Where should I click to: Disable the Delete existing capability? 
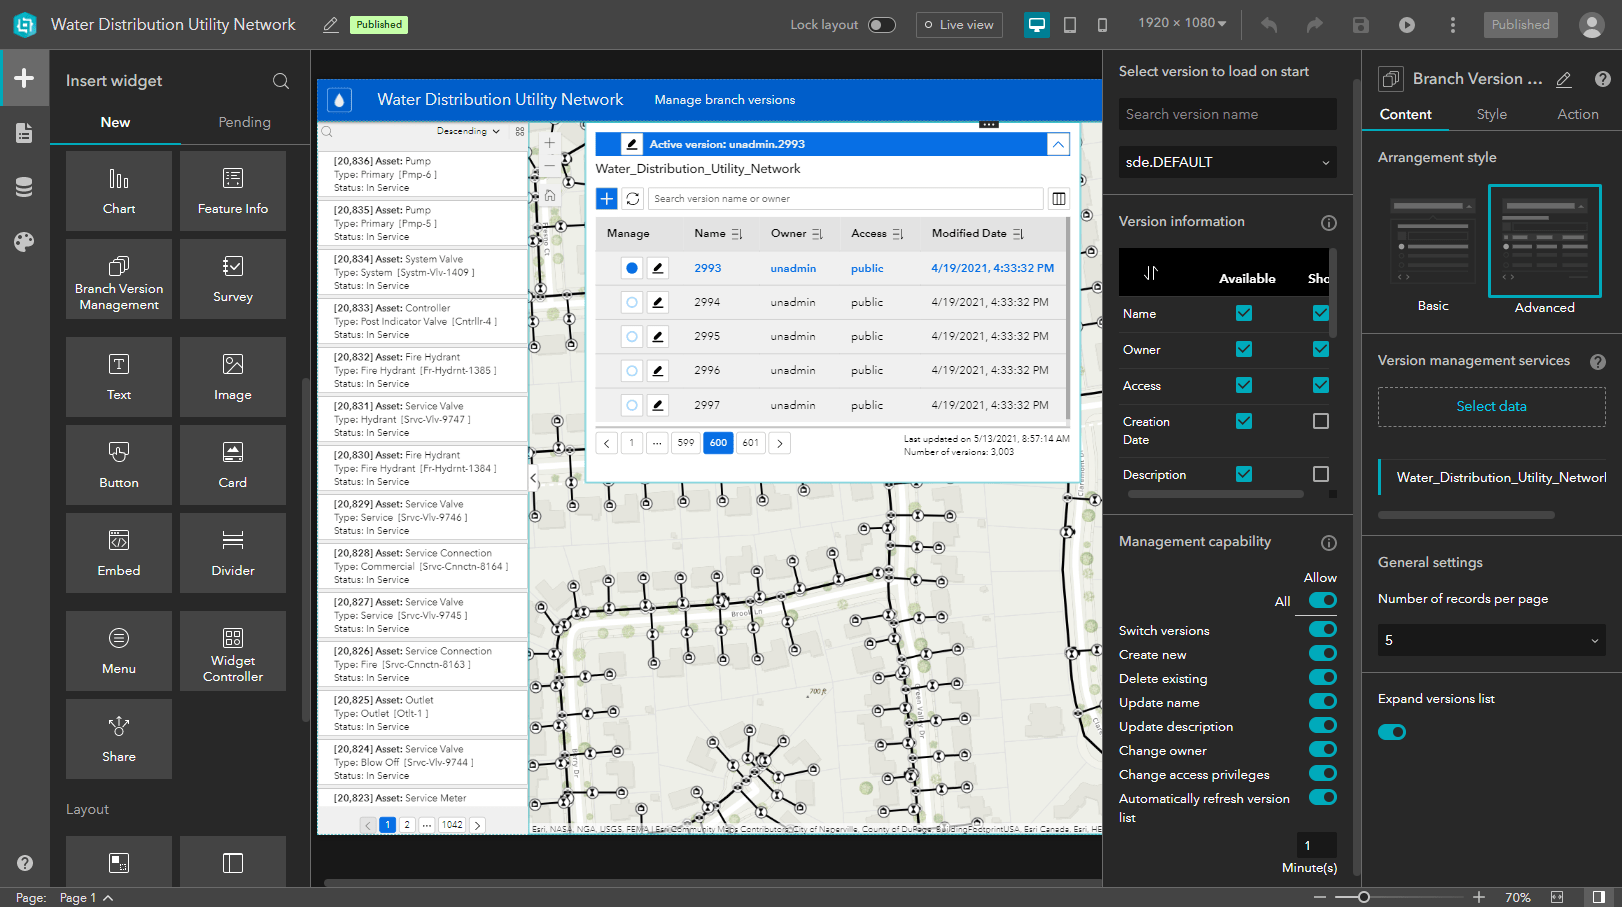point(1323,677)
